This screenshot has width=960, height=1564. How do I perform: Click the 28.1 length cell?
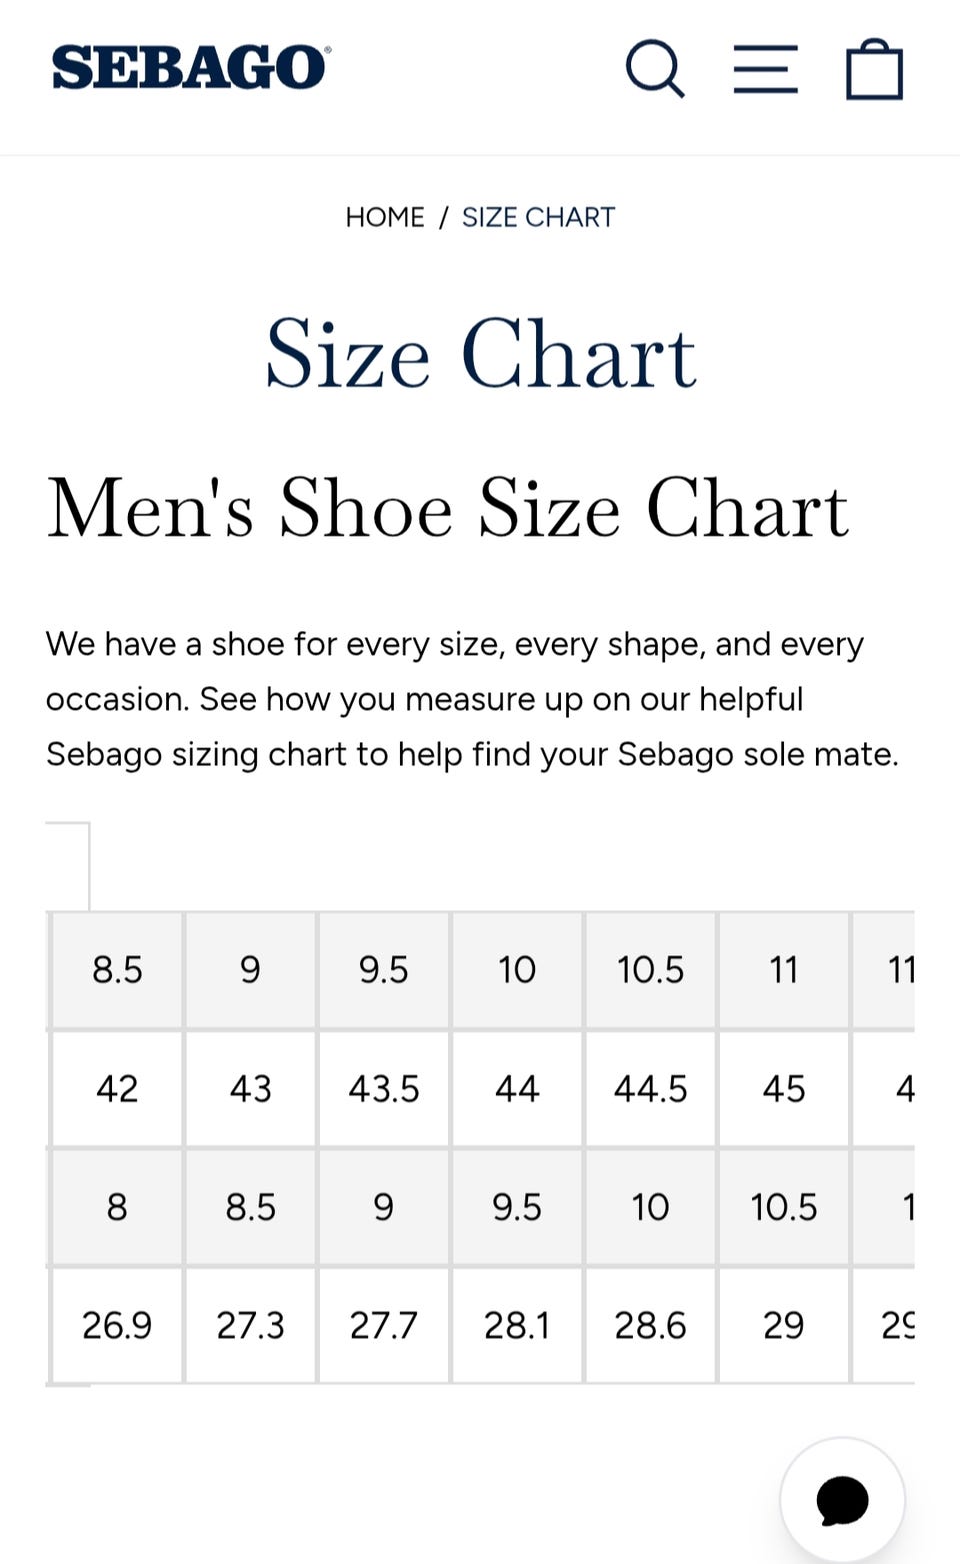pyautogui.click(x=517, y=1326)
